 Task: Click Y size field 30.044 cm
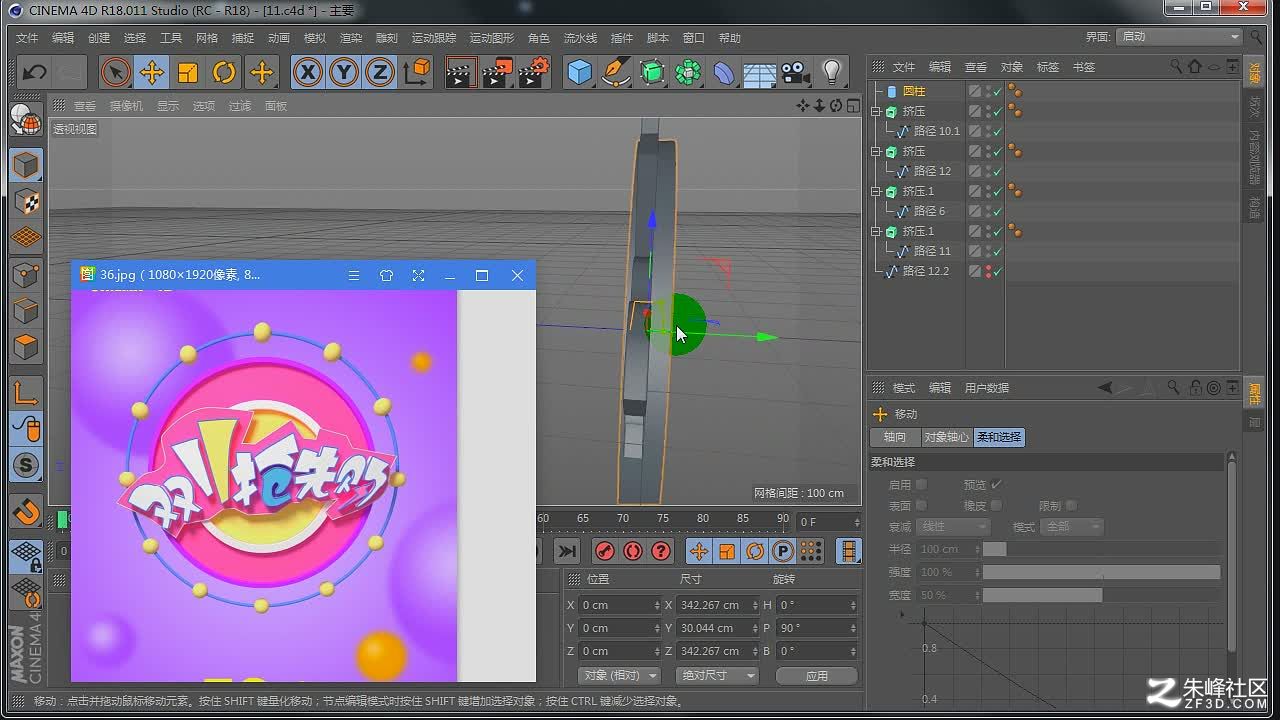[x=718, y=628]
